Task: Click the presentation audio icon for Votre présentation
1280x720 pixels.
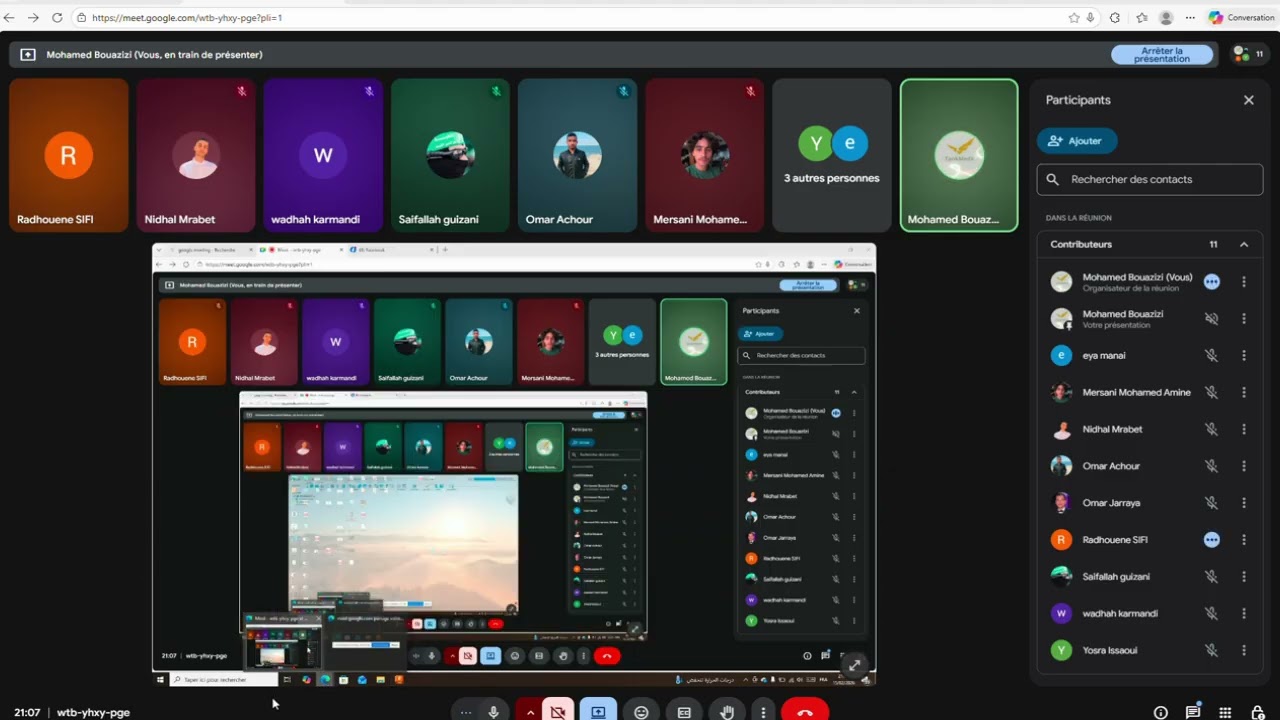Action: pyautogui.click(x=1211, y=319)
